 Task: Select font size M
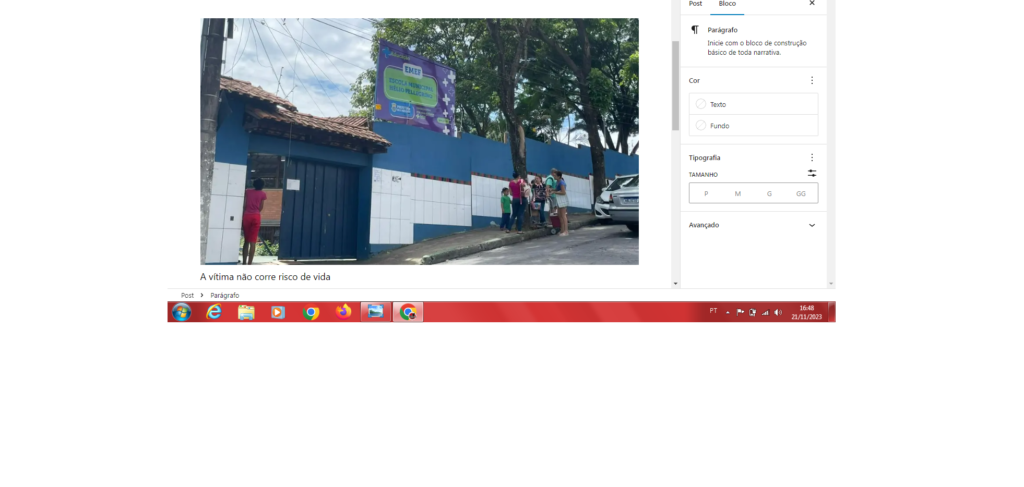point(737,194)
